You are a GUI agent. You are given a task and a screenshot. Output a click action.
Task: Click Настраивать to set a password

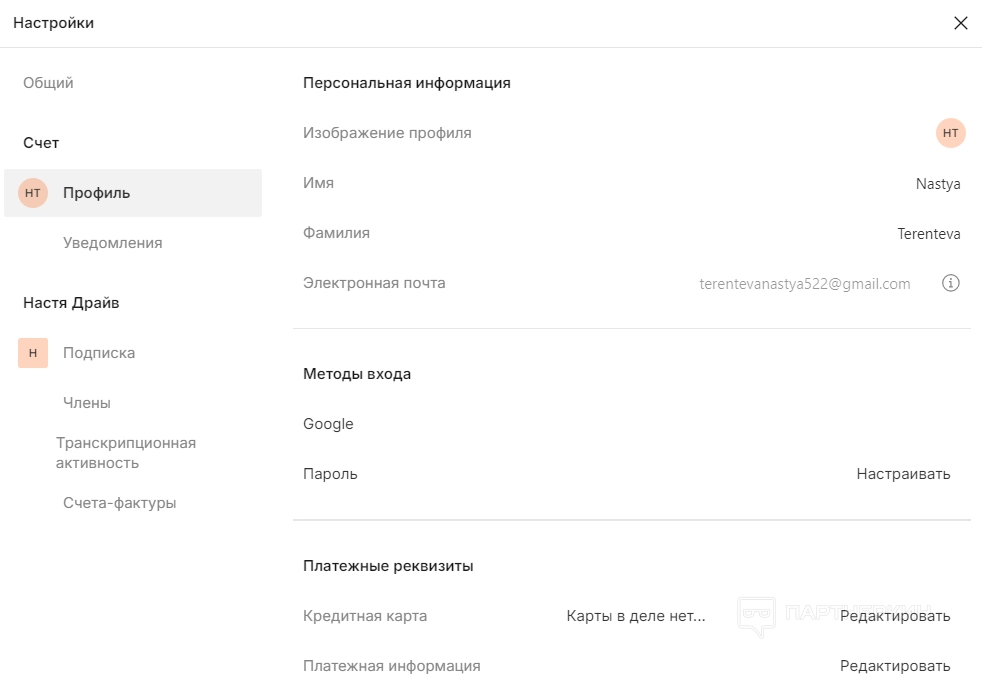coord(903,474)
